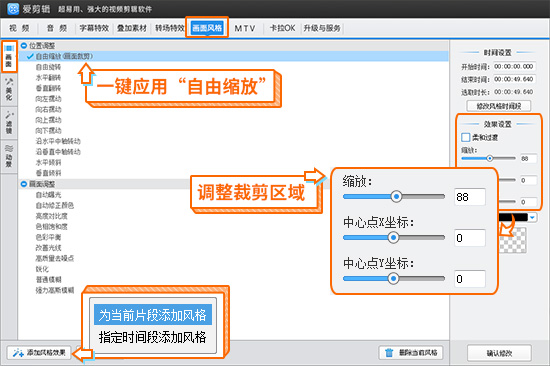Open the 动景 side tab
The image size is (550, 366).
[x=9, y=156]
